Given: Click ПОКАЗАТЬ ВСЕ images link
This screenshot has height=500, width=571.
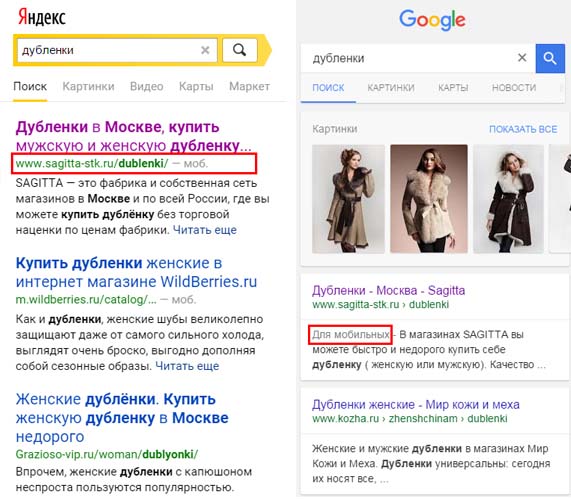Looking at the screenshot, I should click(x=523, y=129).
